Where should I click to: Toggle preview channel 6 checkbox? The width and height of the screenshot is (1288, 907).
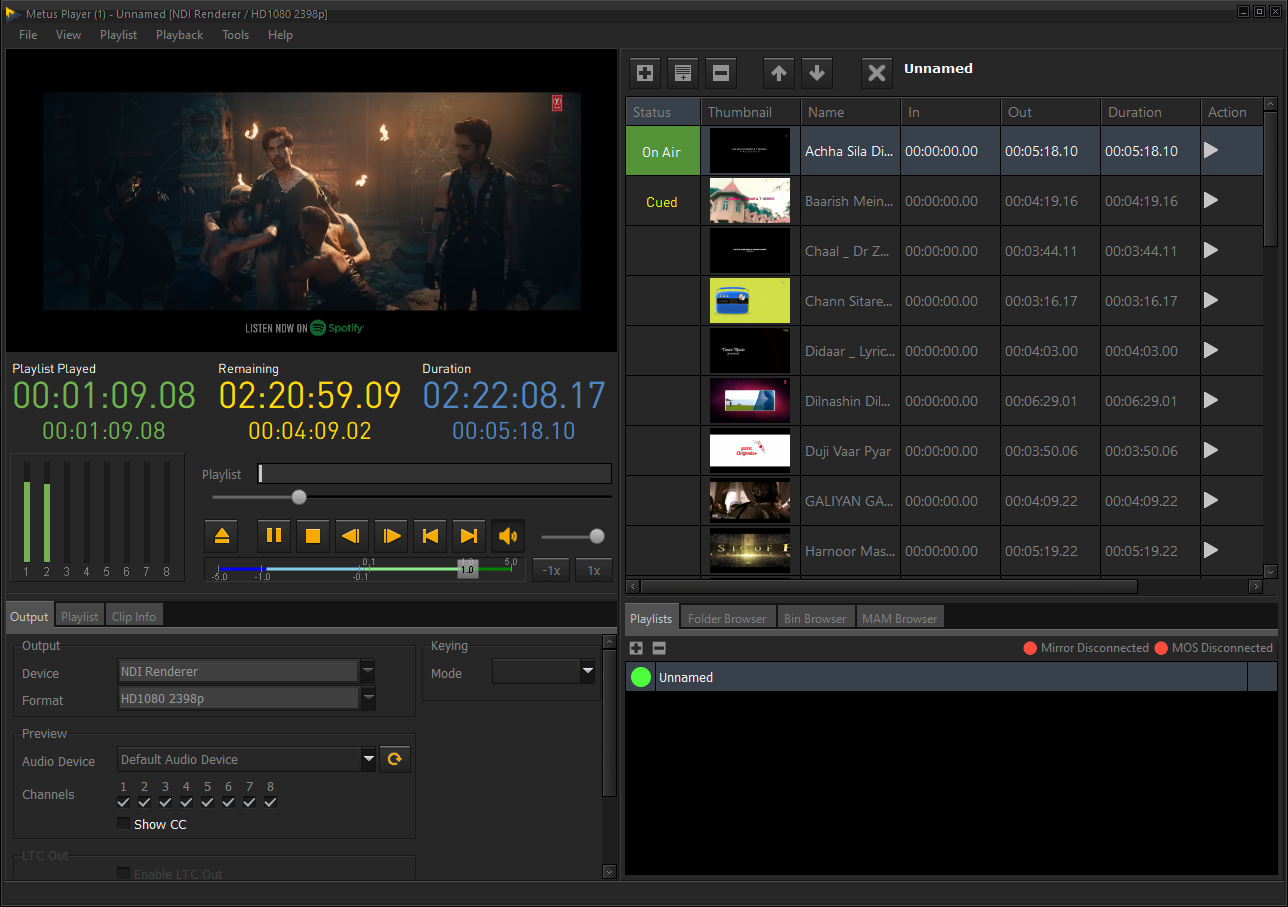(x=228, y=802)
